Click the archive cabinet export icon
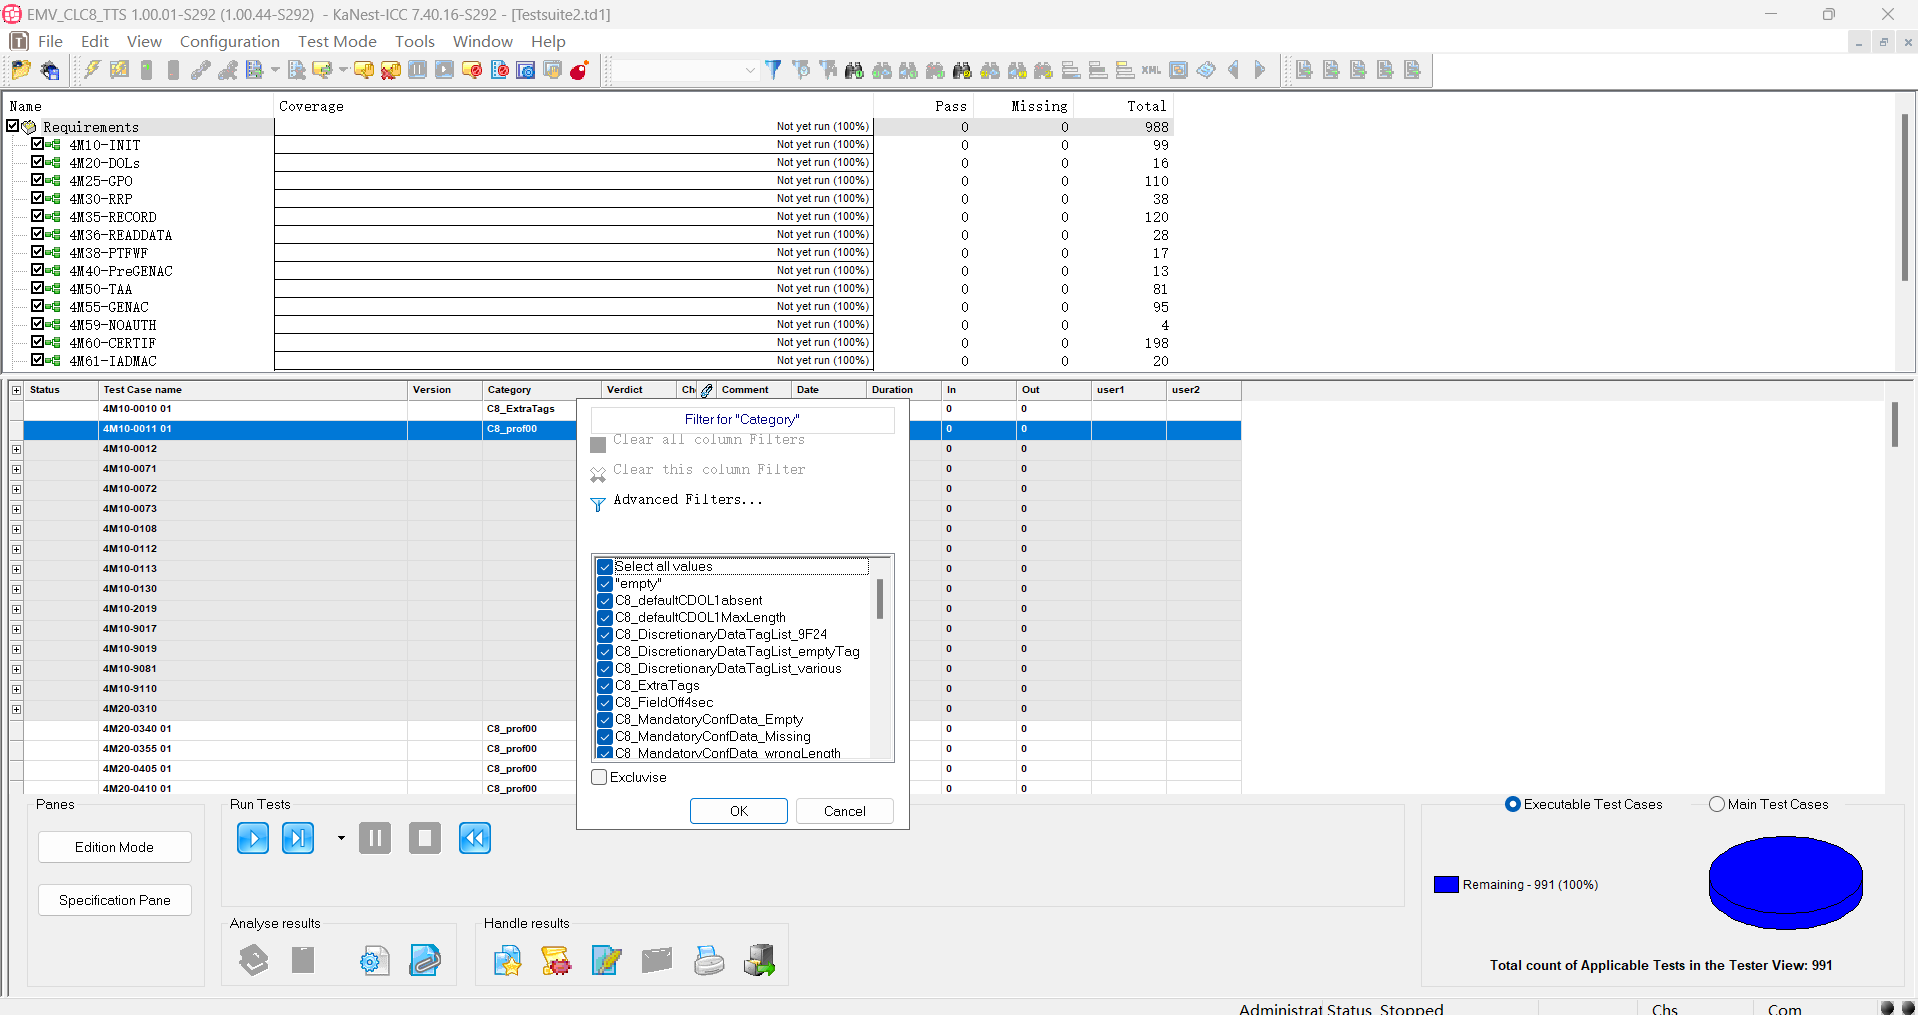 [x=759, y=961]
